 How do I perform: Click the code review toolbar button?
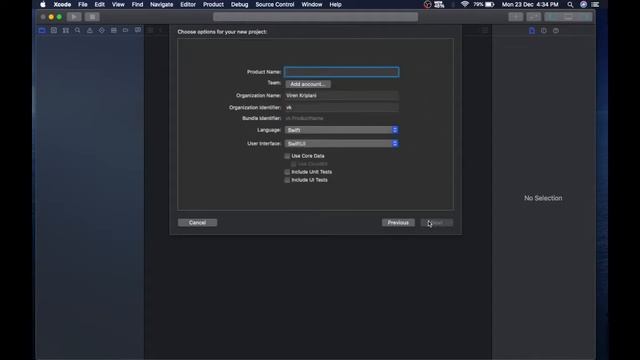coord(533,17)
